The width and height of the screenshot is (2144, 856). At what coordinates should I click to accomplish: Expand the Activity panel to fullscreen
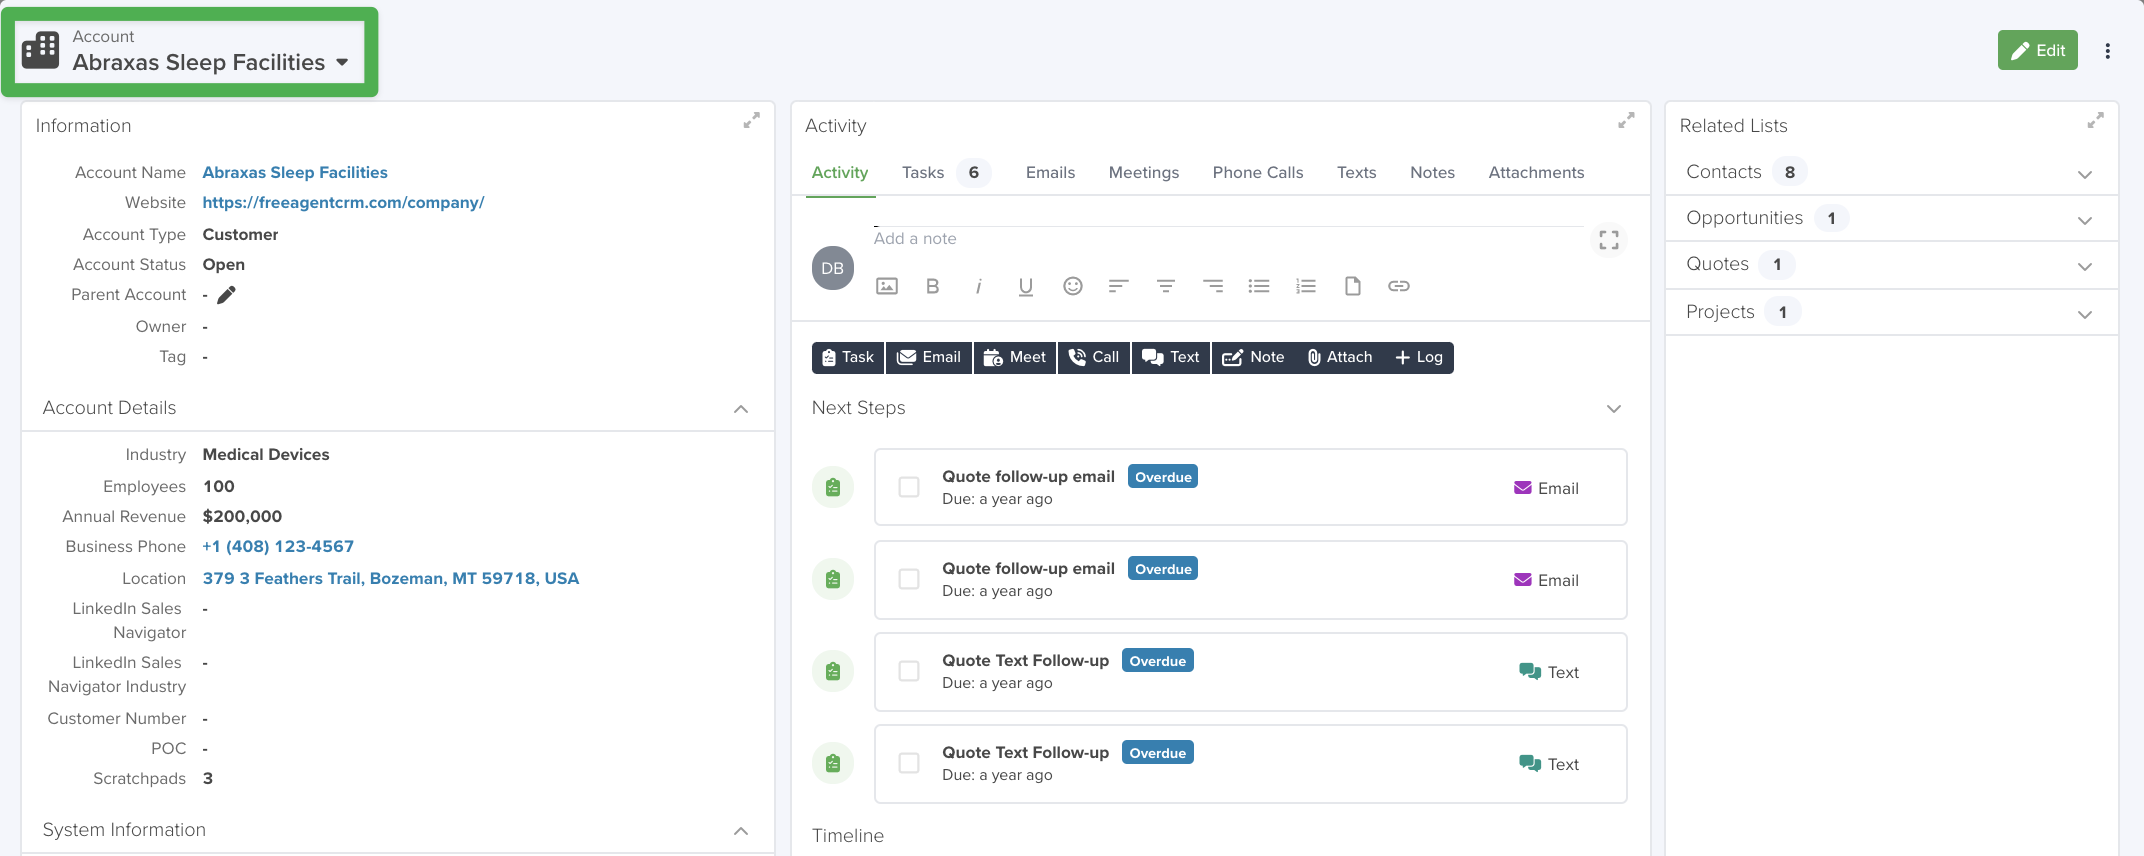coord(1626,121)
